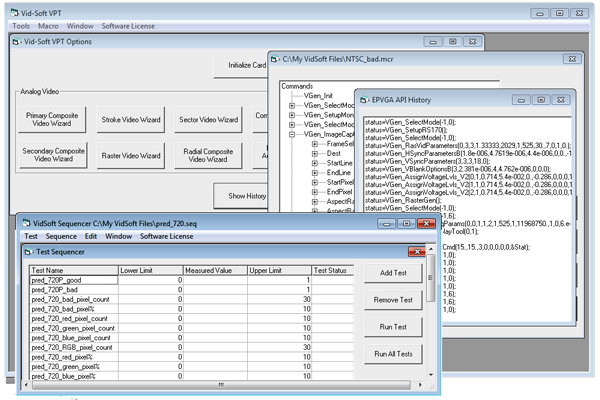Click VidSoft Sequencer title bar icon

click(26, 223)
